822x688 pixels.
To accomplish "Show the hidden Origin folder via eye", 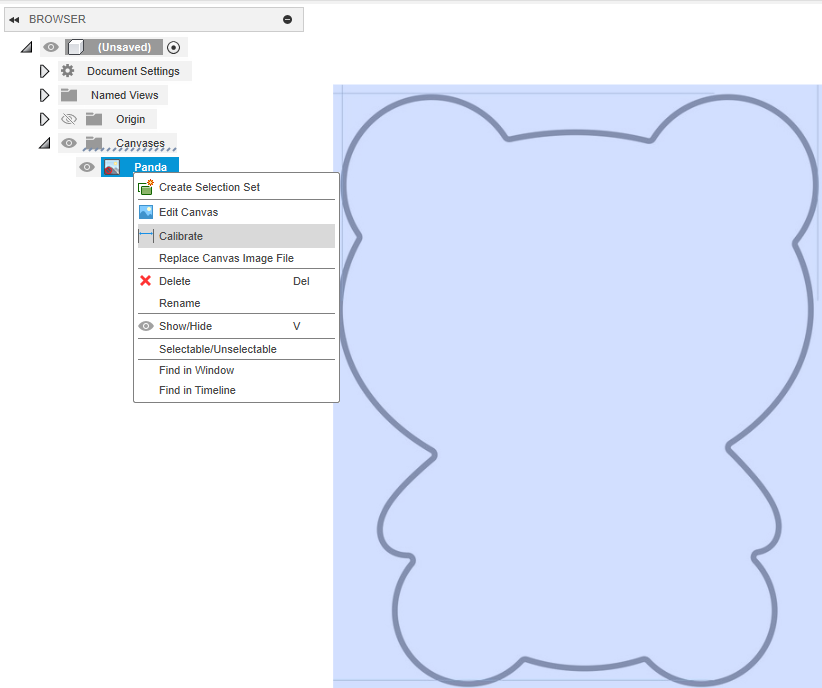I will click(69, 120).
